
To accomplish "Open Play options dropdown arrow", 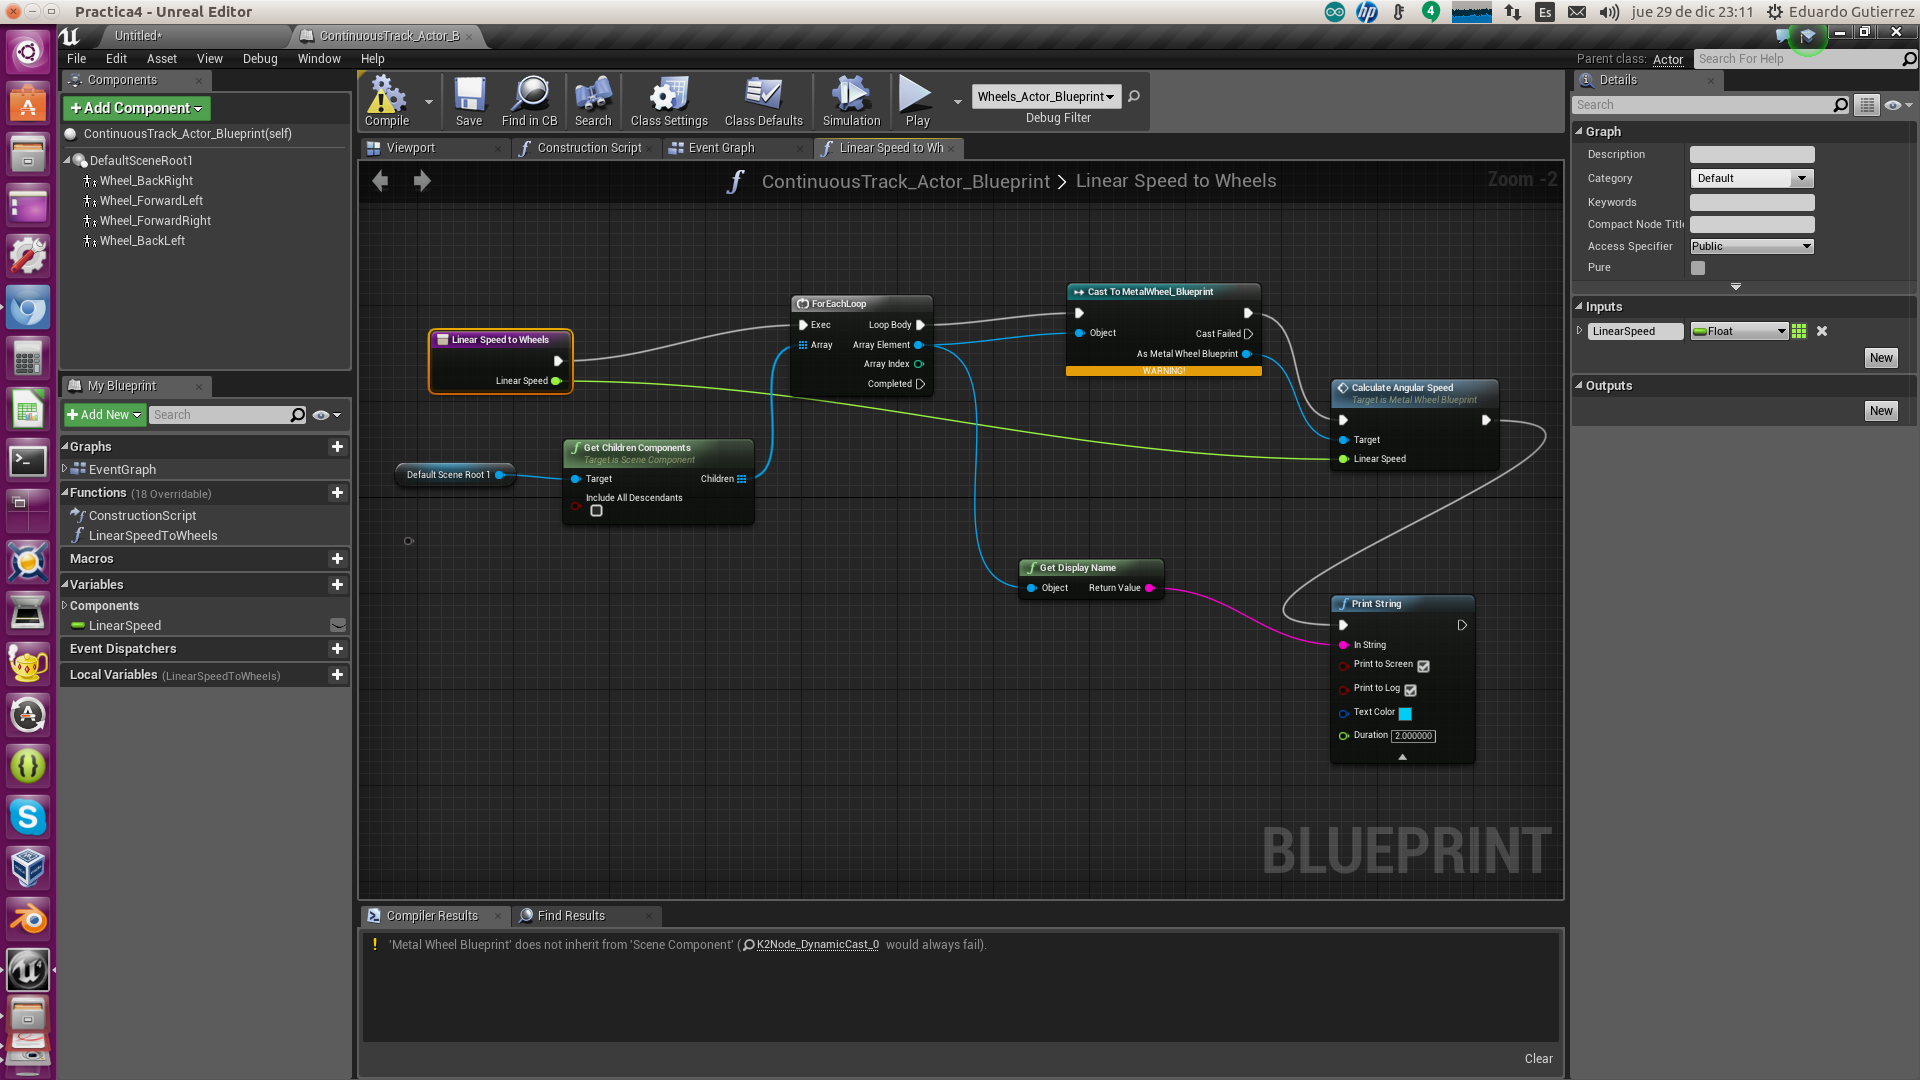I will 957,101.
